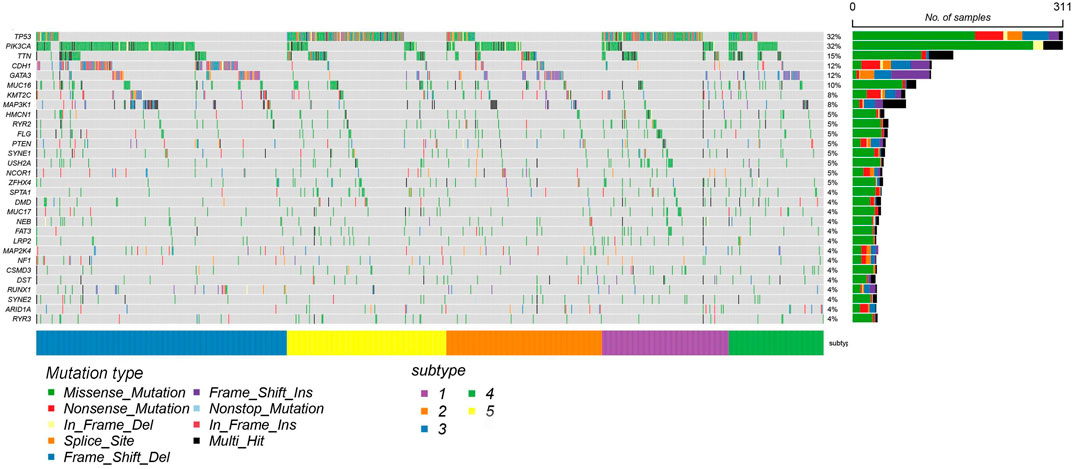Select the green segment of the subtype annotation bar
This screenshot has width=1072, height=469.
(776, 343)
